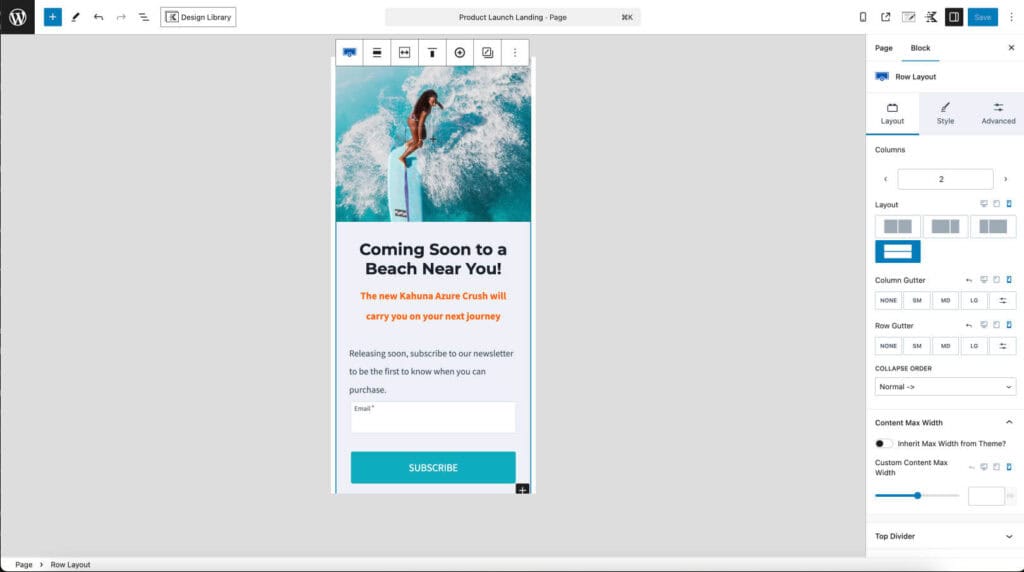The width and height of the screenshot is (1024, 572).
Task: Expand the Top Divider section
Action: click(945, 536)
